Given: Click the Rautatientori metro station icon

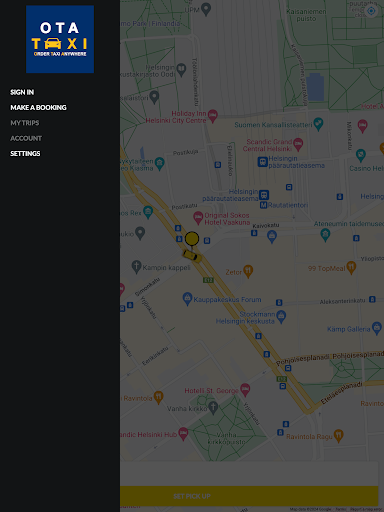Looking at the screenshot, I should [264, 205].
